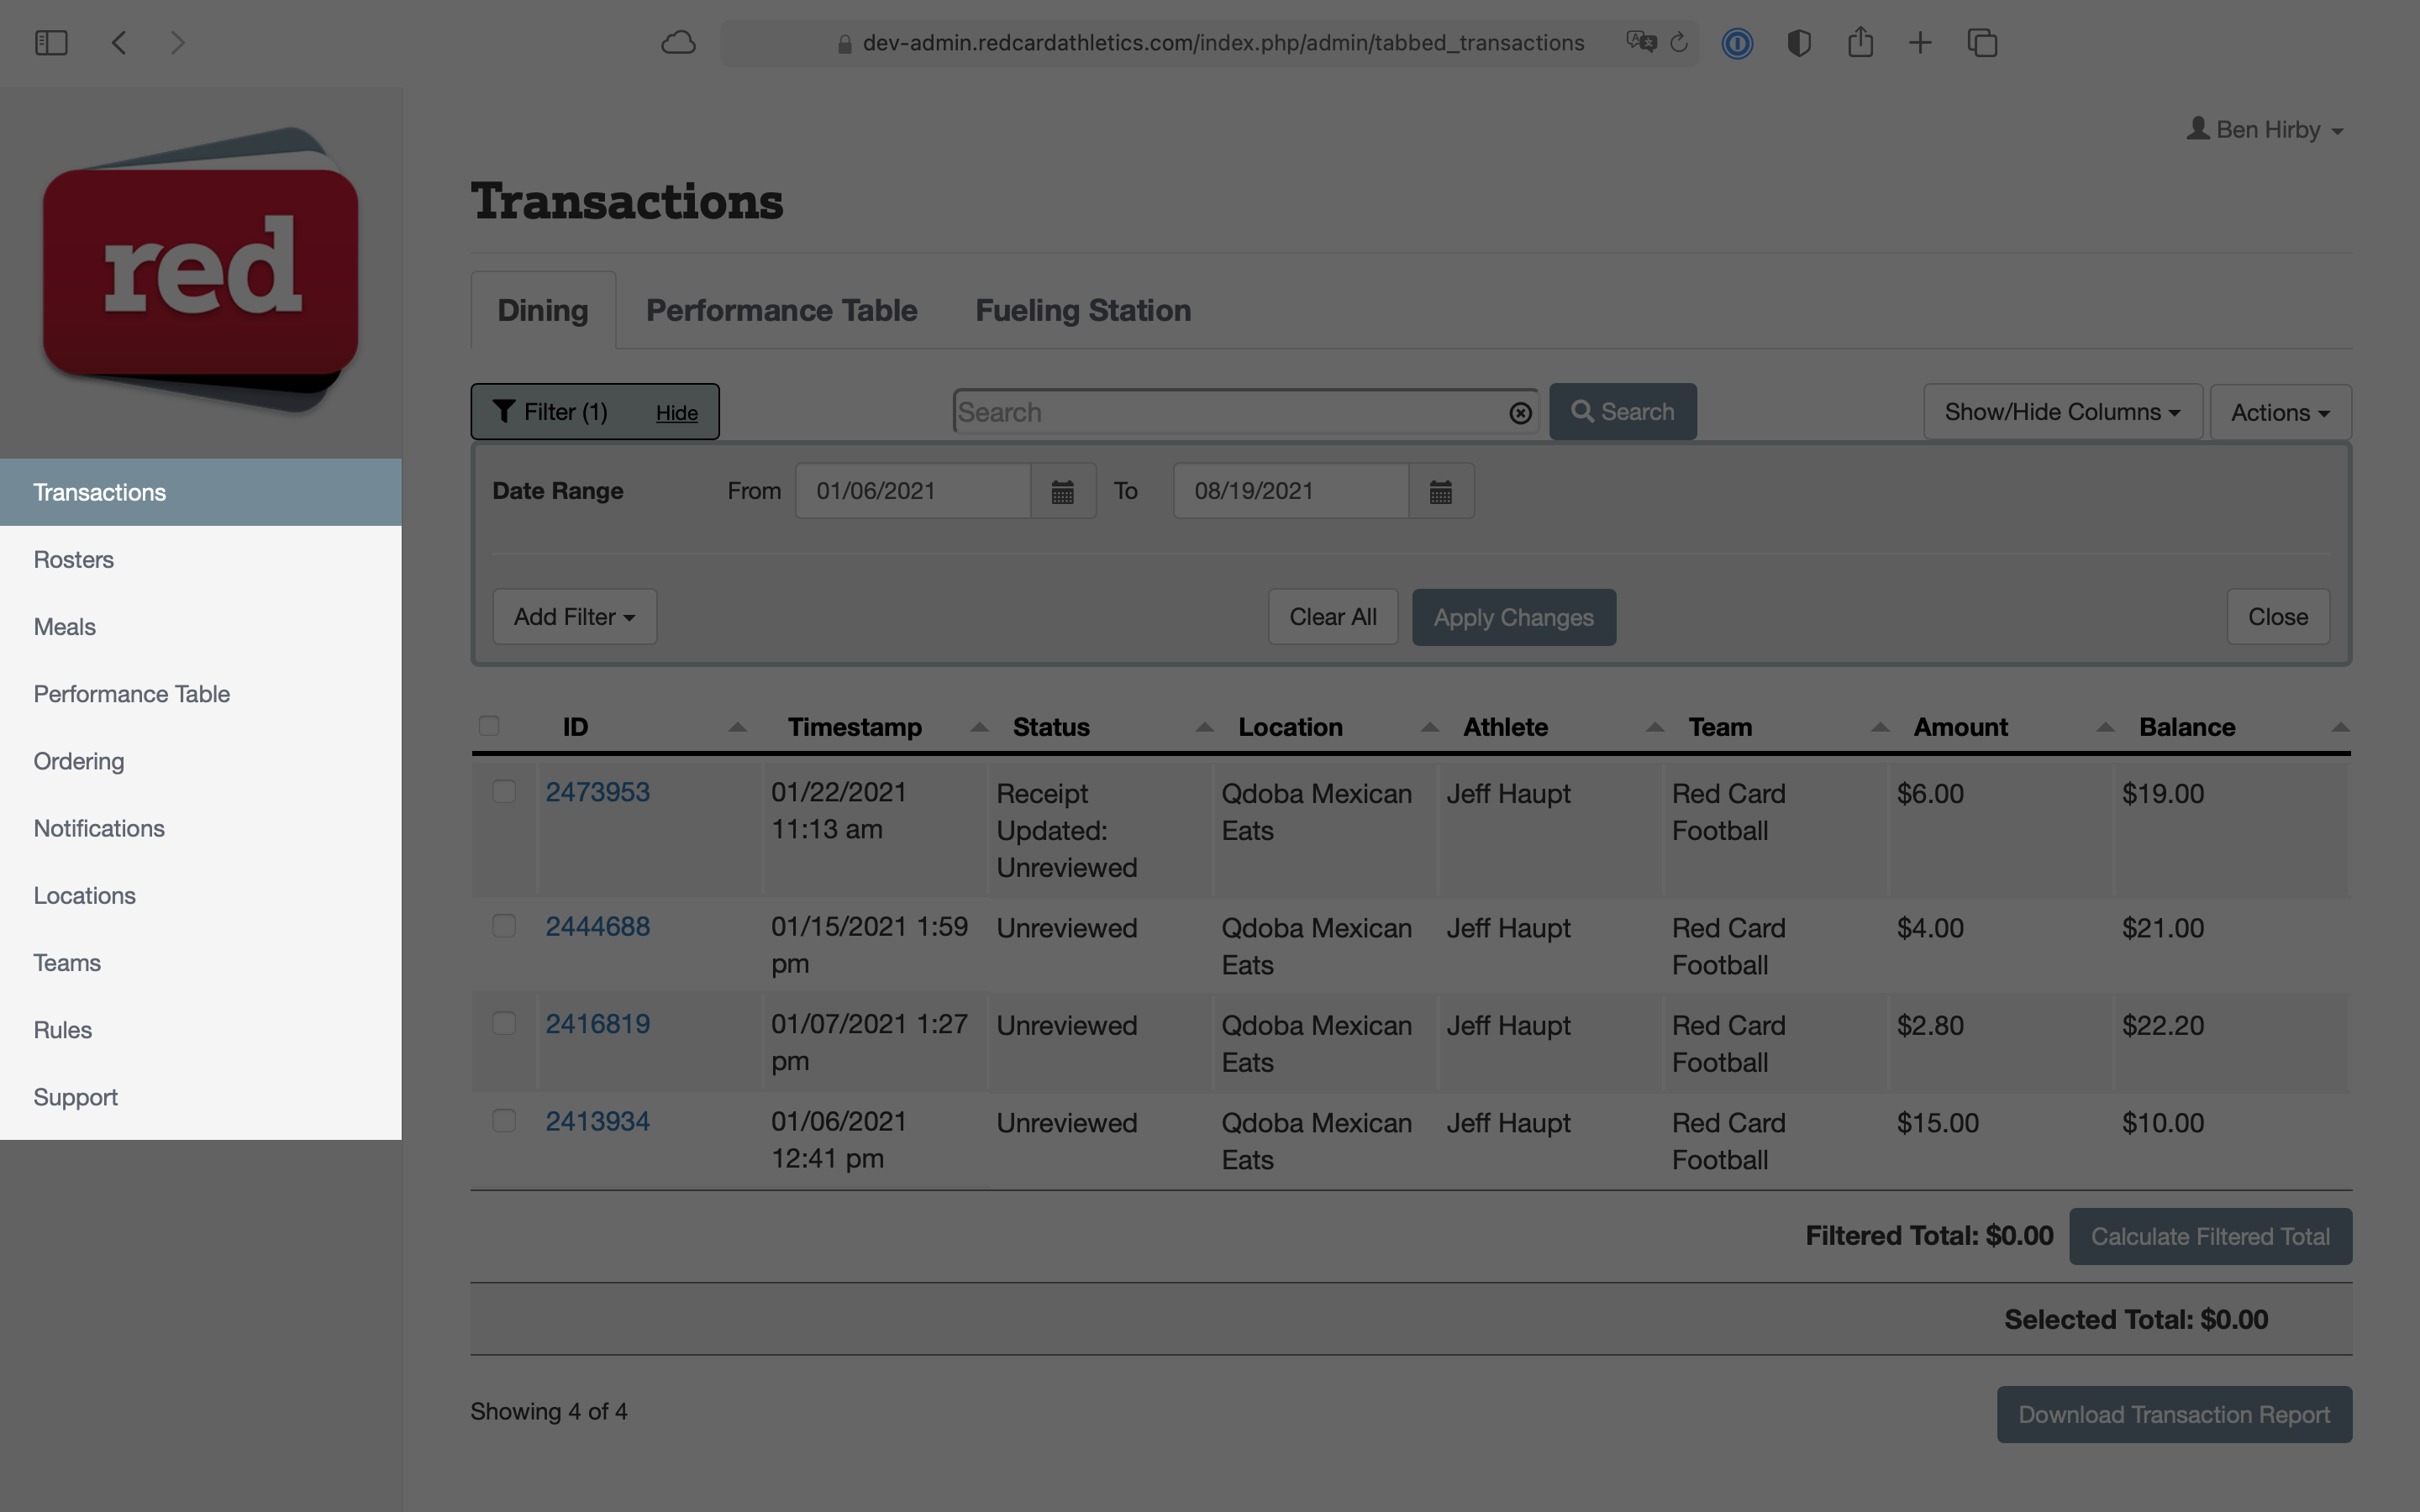Toggle the select-all checkbox in the table header
Image resolution: width=2420 pixels, height=1512 pixels.
coord(489,726)
